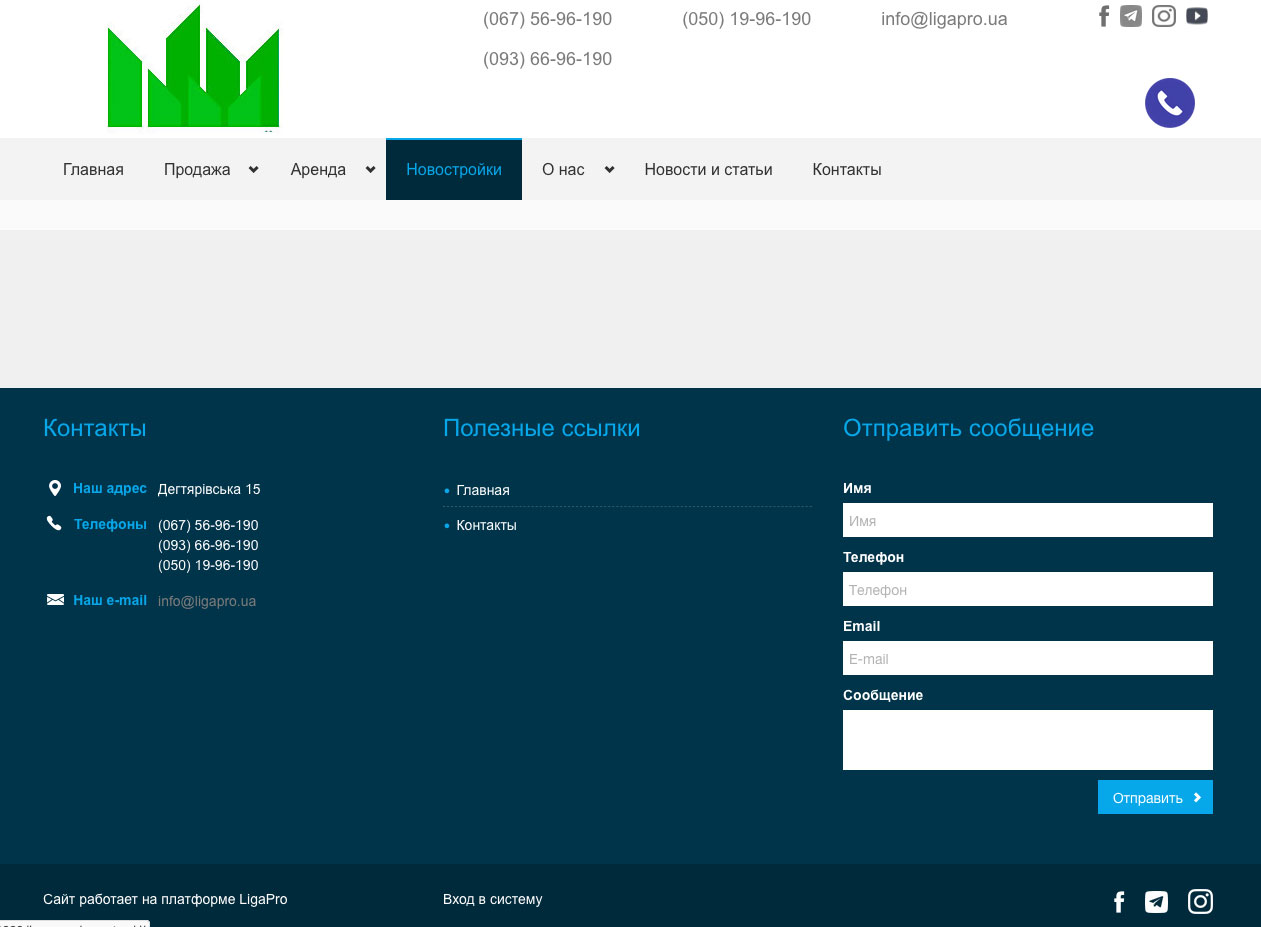The height and width of the screenshot is (927, 1261).
Task: Focus the Имя input field
Action: pyautogui.click(x=1027, y=520)
